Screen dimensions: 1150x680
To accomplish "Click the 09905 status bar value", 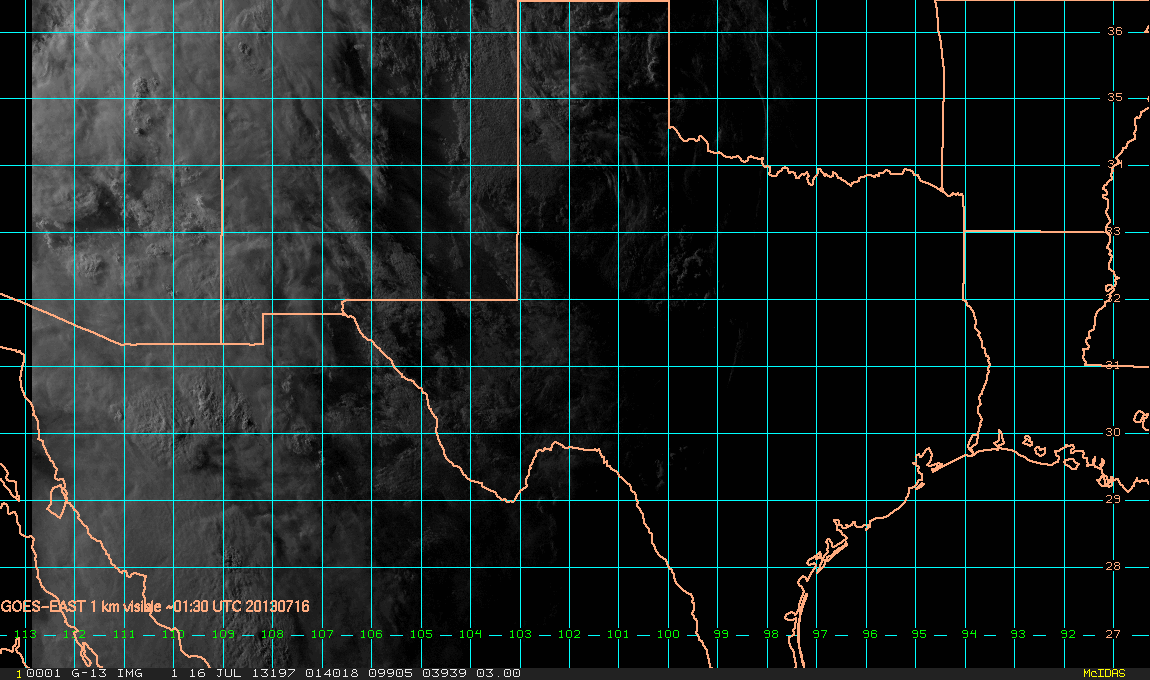I will click(x=388, y=673).
